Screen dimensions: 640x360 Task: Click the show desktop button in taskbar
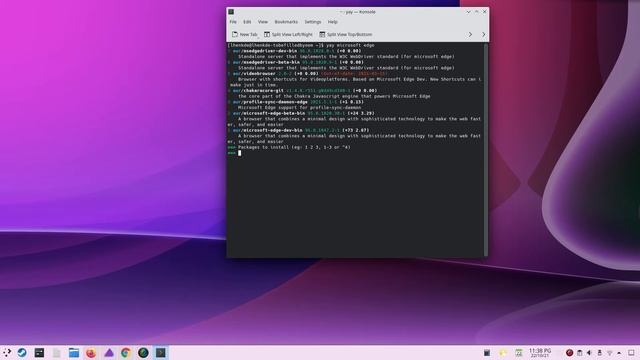pyautogui.click(x=631, y=353)
